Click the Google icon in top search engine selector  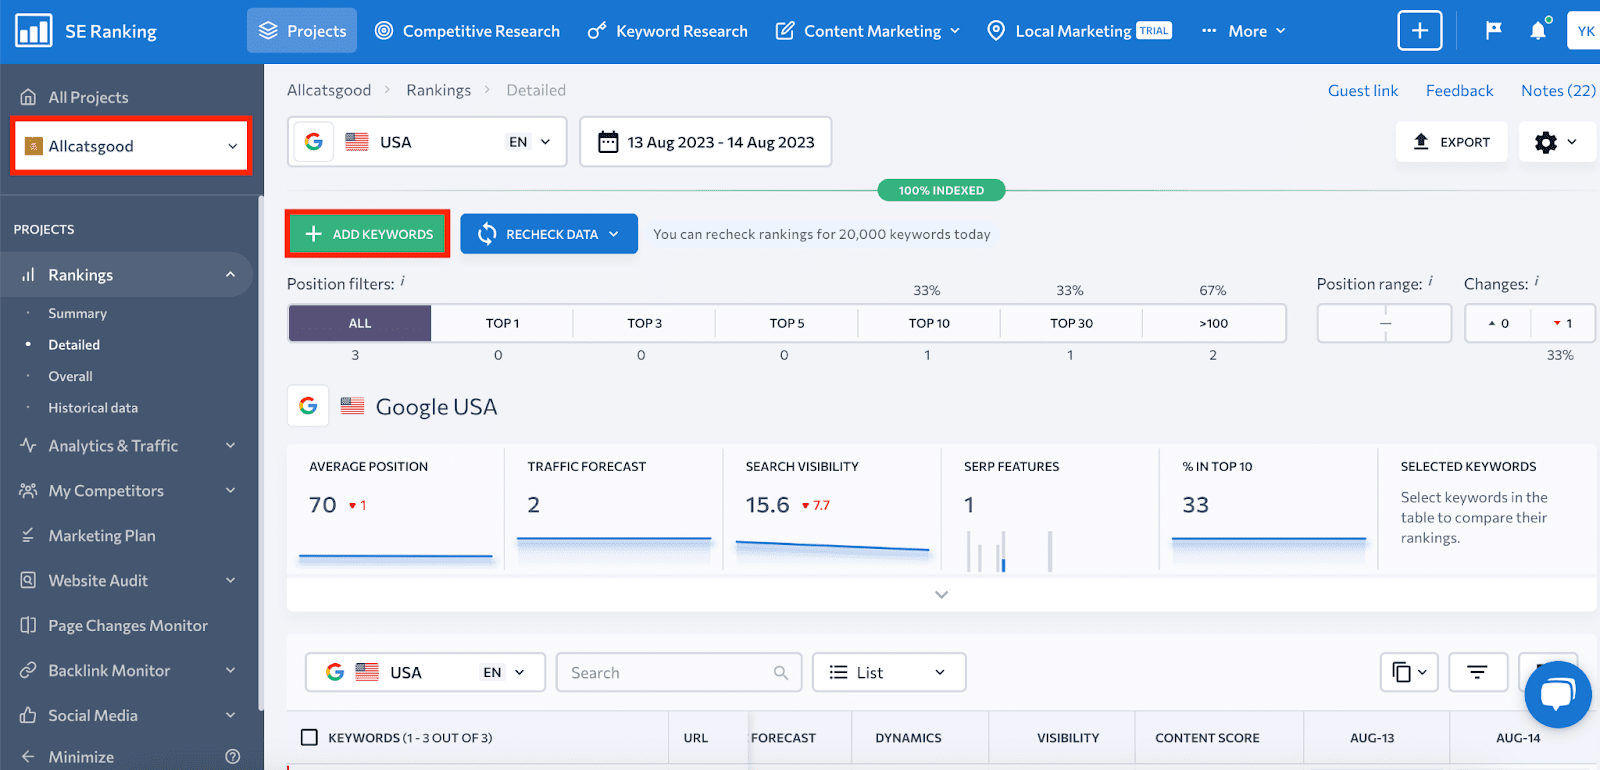[313, 142]
